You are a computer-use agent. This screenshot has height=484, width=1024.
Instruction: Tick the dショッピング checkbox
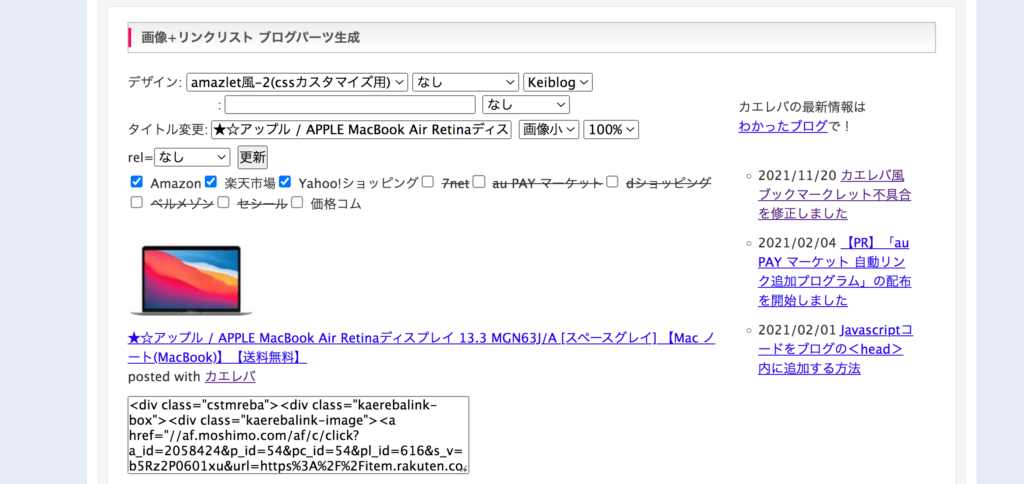612,182
